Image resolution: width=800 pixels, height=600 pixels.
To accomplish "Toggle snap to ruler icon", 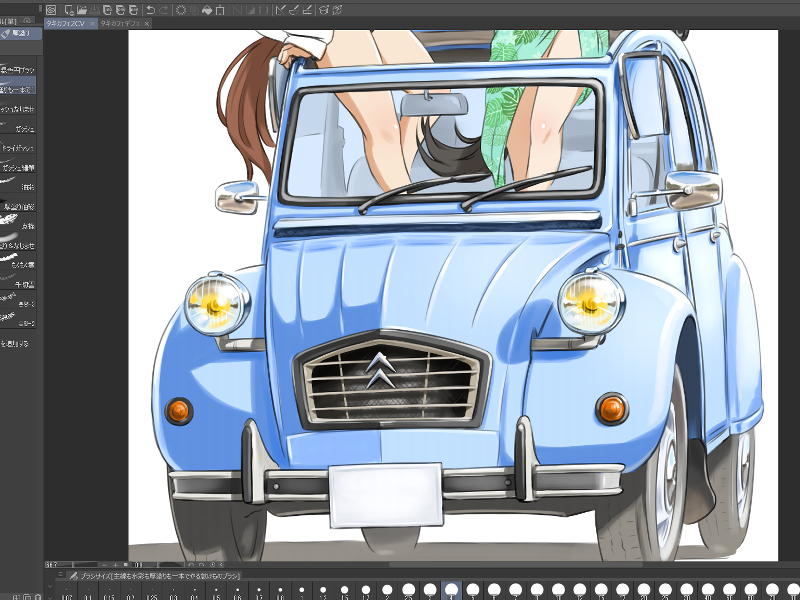I will tap(280, 10).
